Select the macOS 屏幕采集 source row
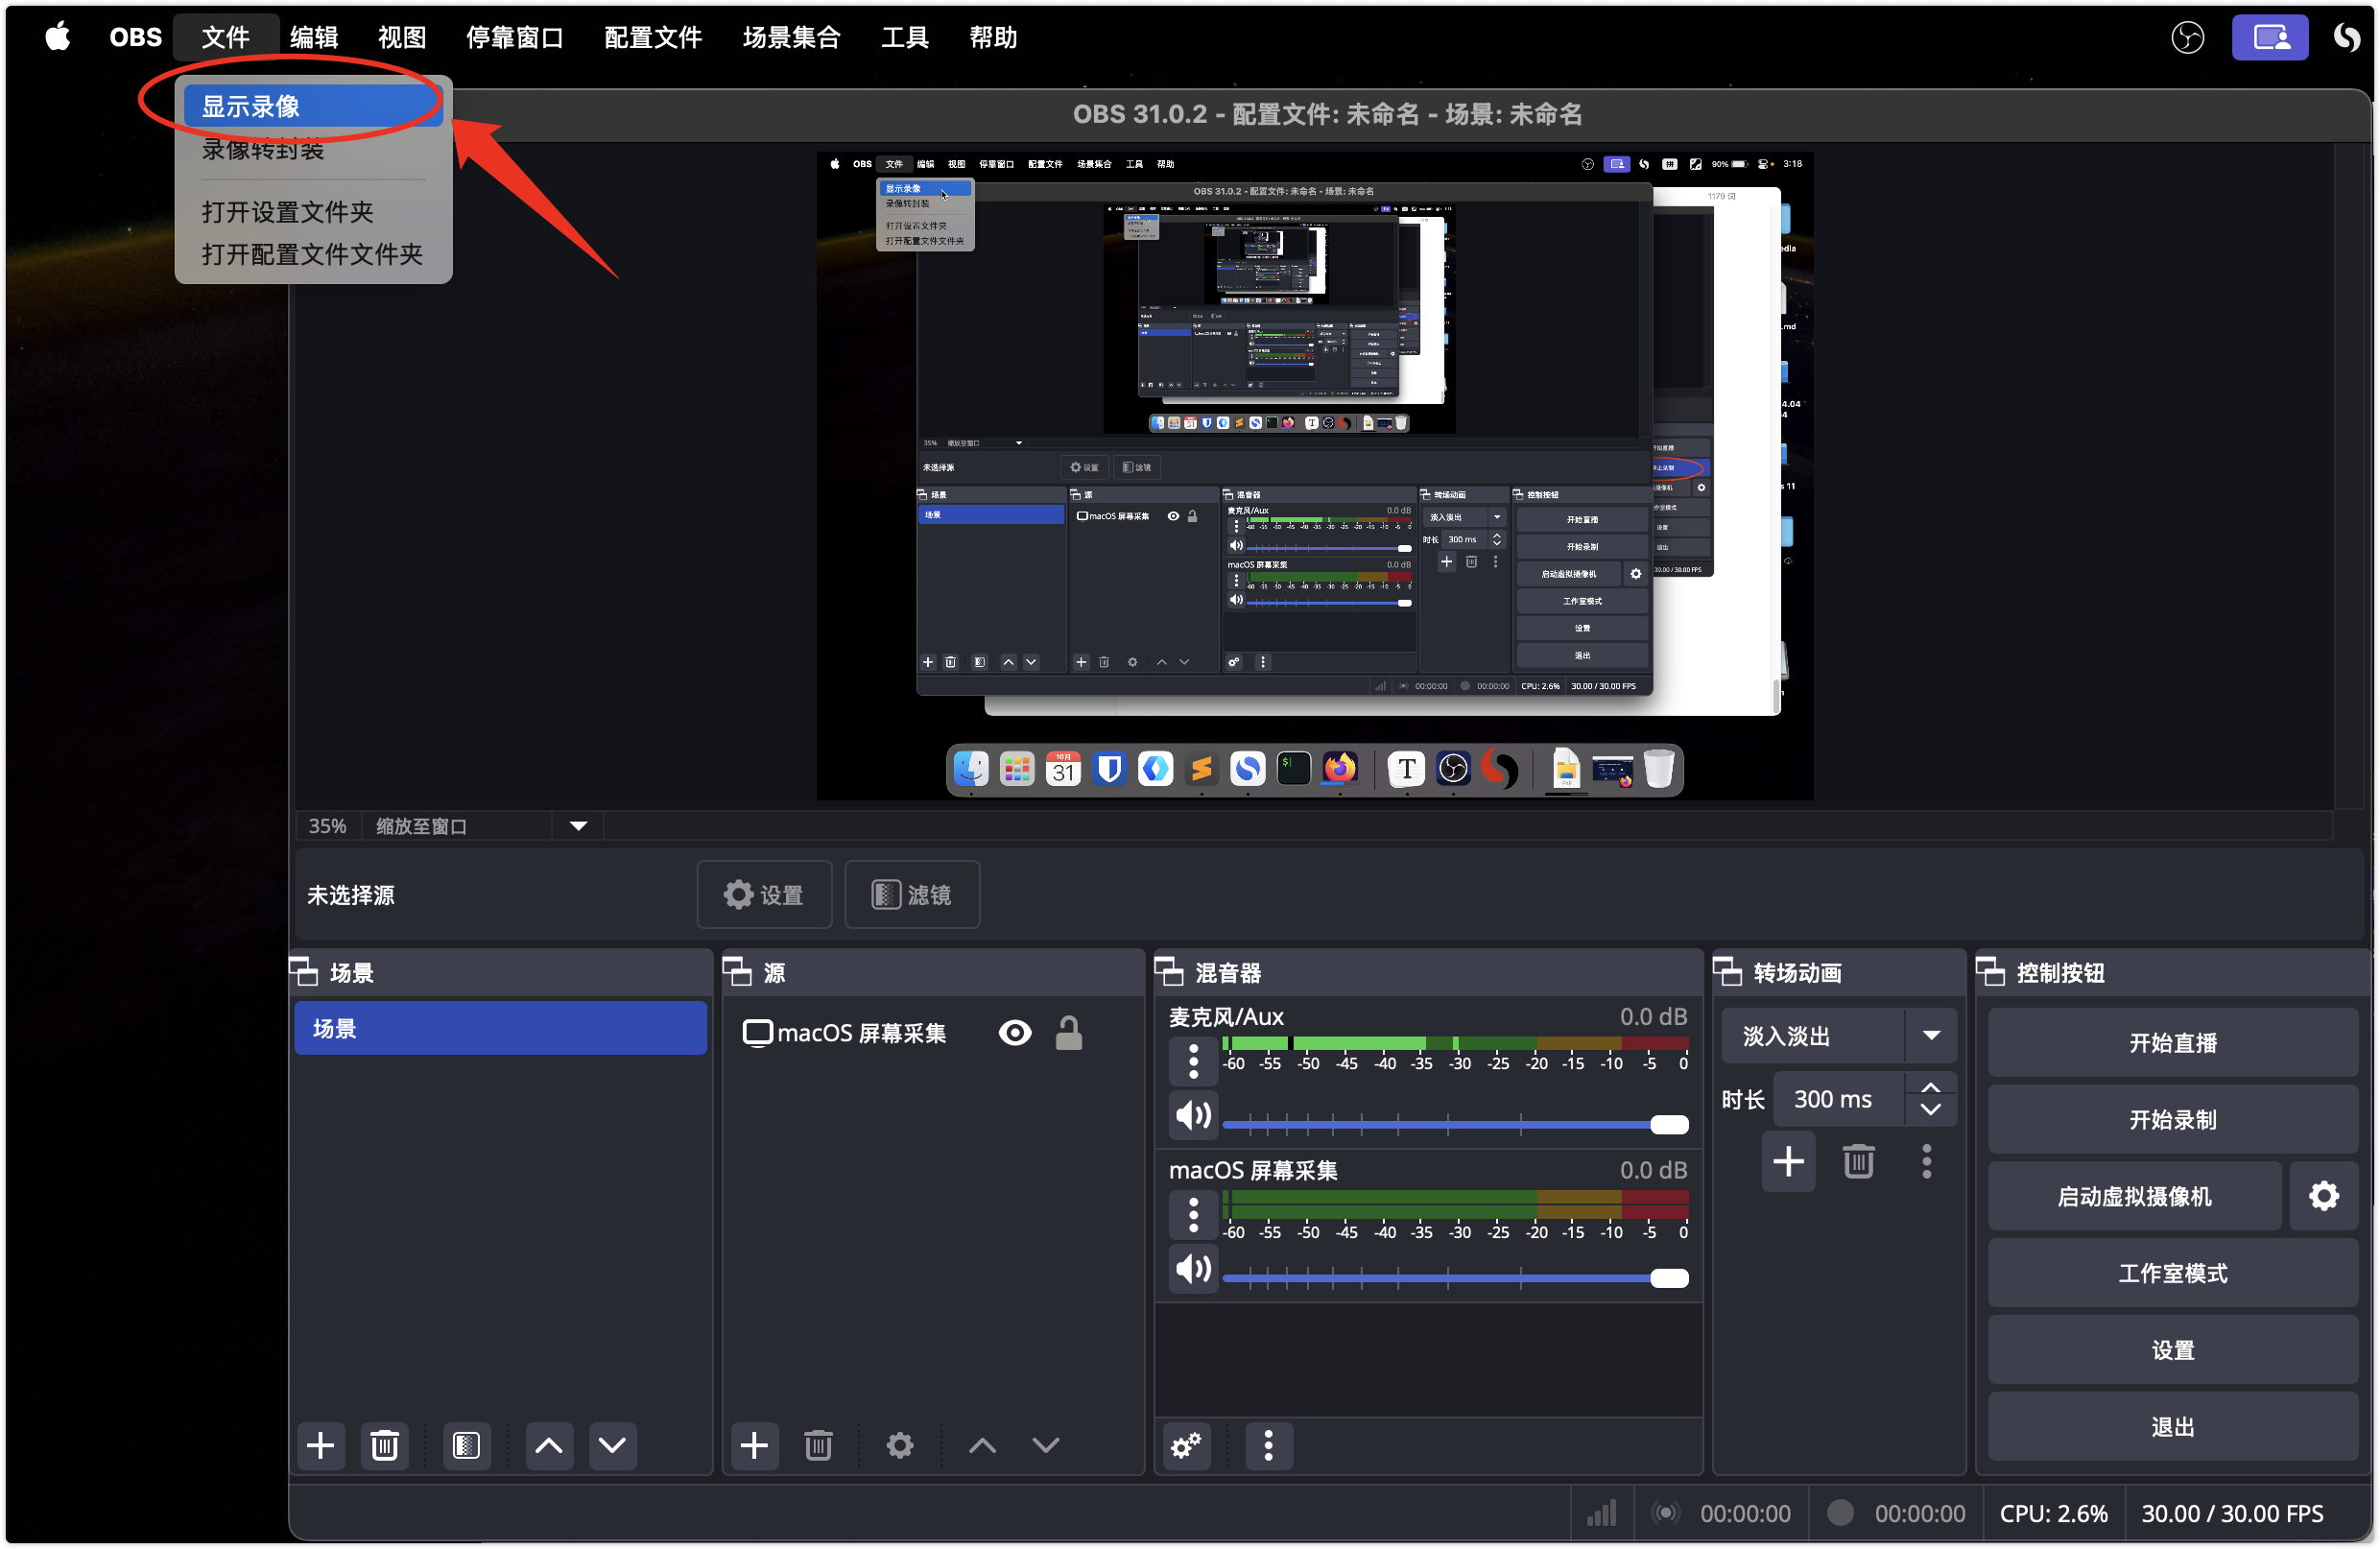The height and width of the screenshot is (1549, 2380). (932, 1033)
